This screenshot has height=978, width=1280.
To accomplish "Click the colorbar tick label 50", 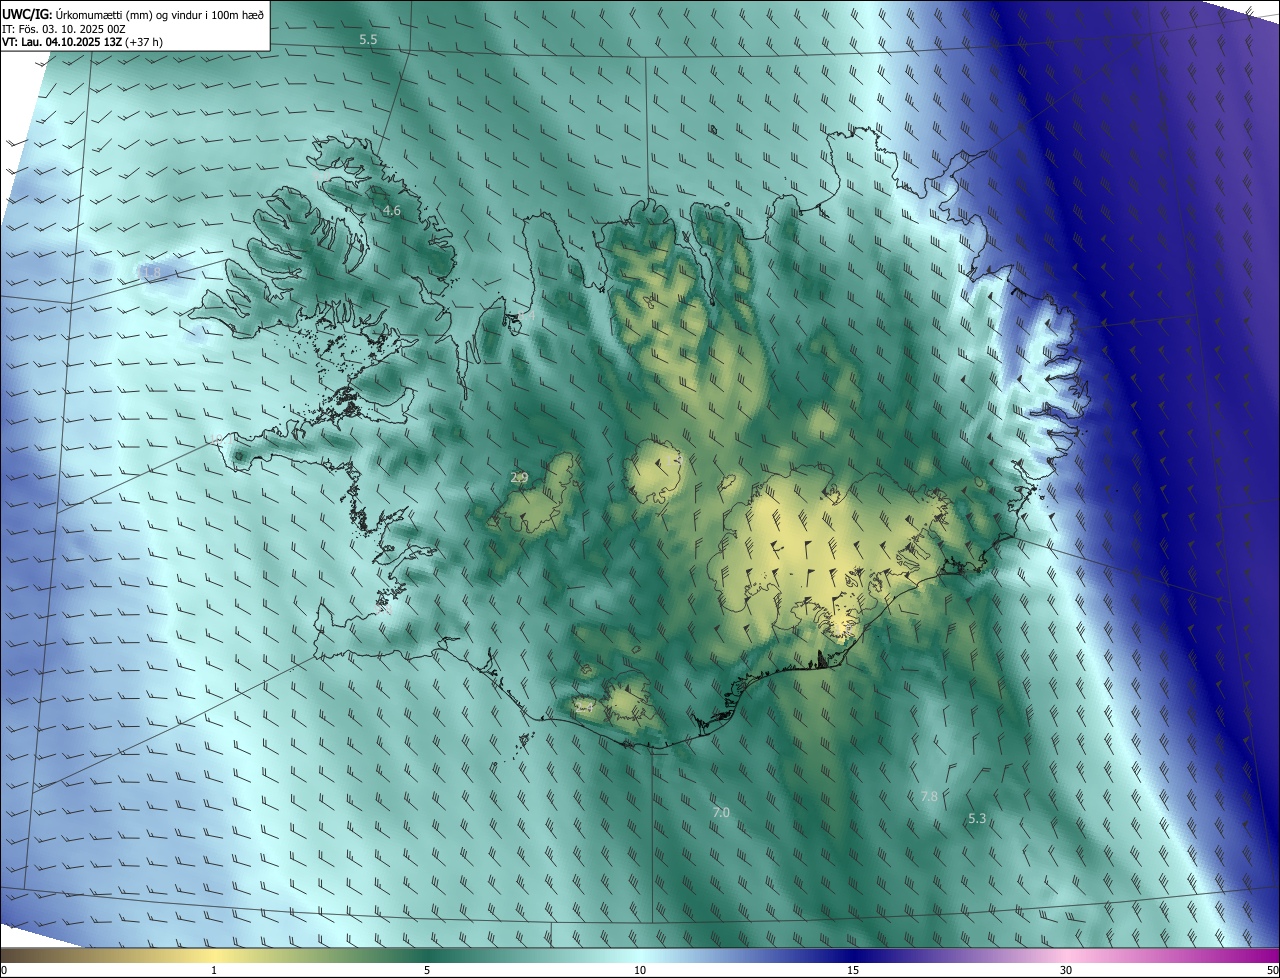I will click(1272, 971).
